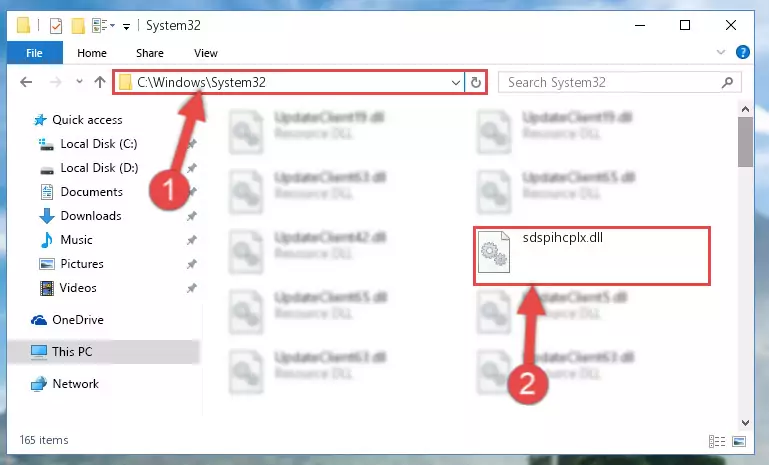Unpin Music from Quick access

pyautogui.click(x=192, y=240)
